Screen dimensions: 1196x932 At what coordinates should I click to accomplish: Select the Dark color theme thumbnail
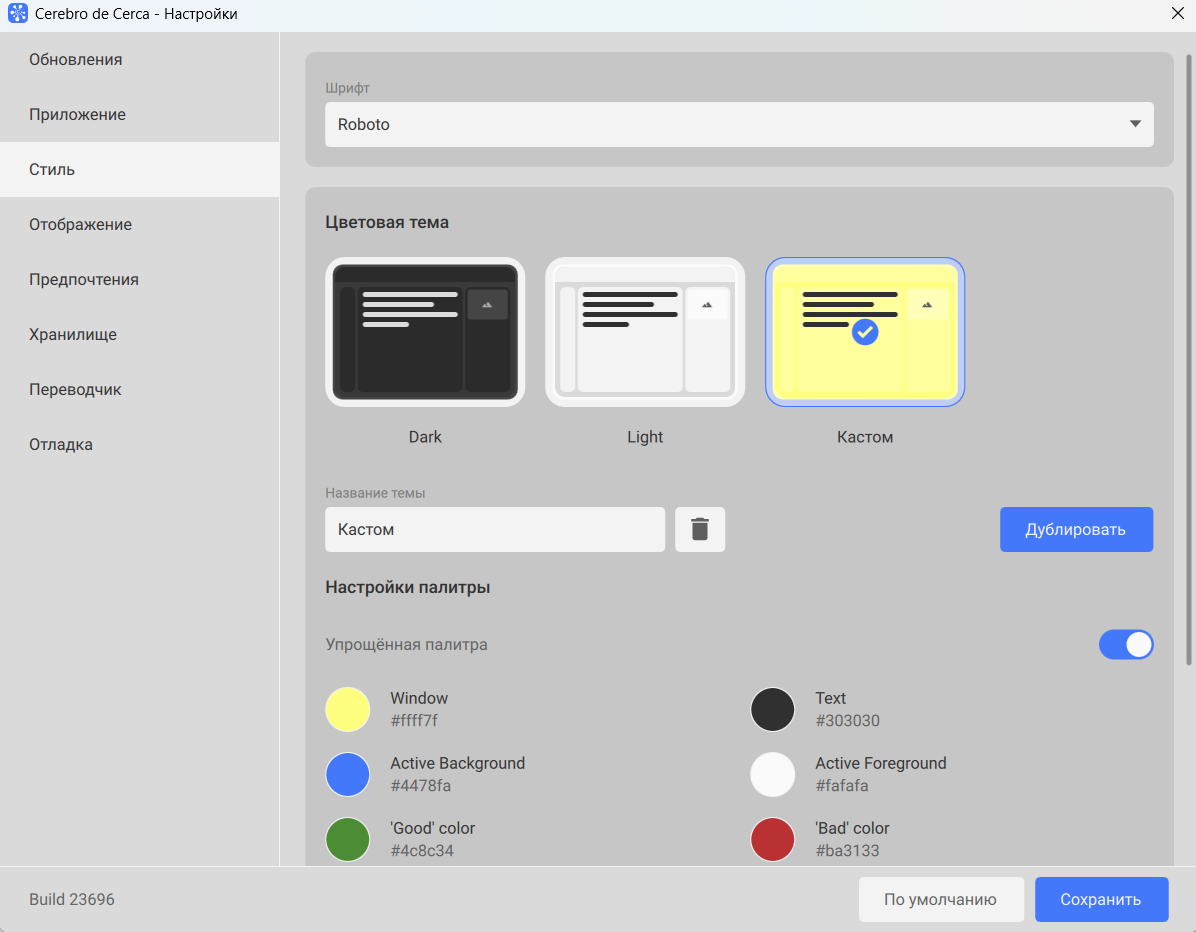coord(425,332)
